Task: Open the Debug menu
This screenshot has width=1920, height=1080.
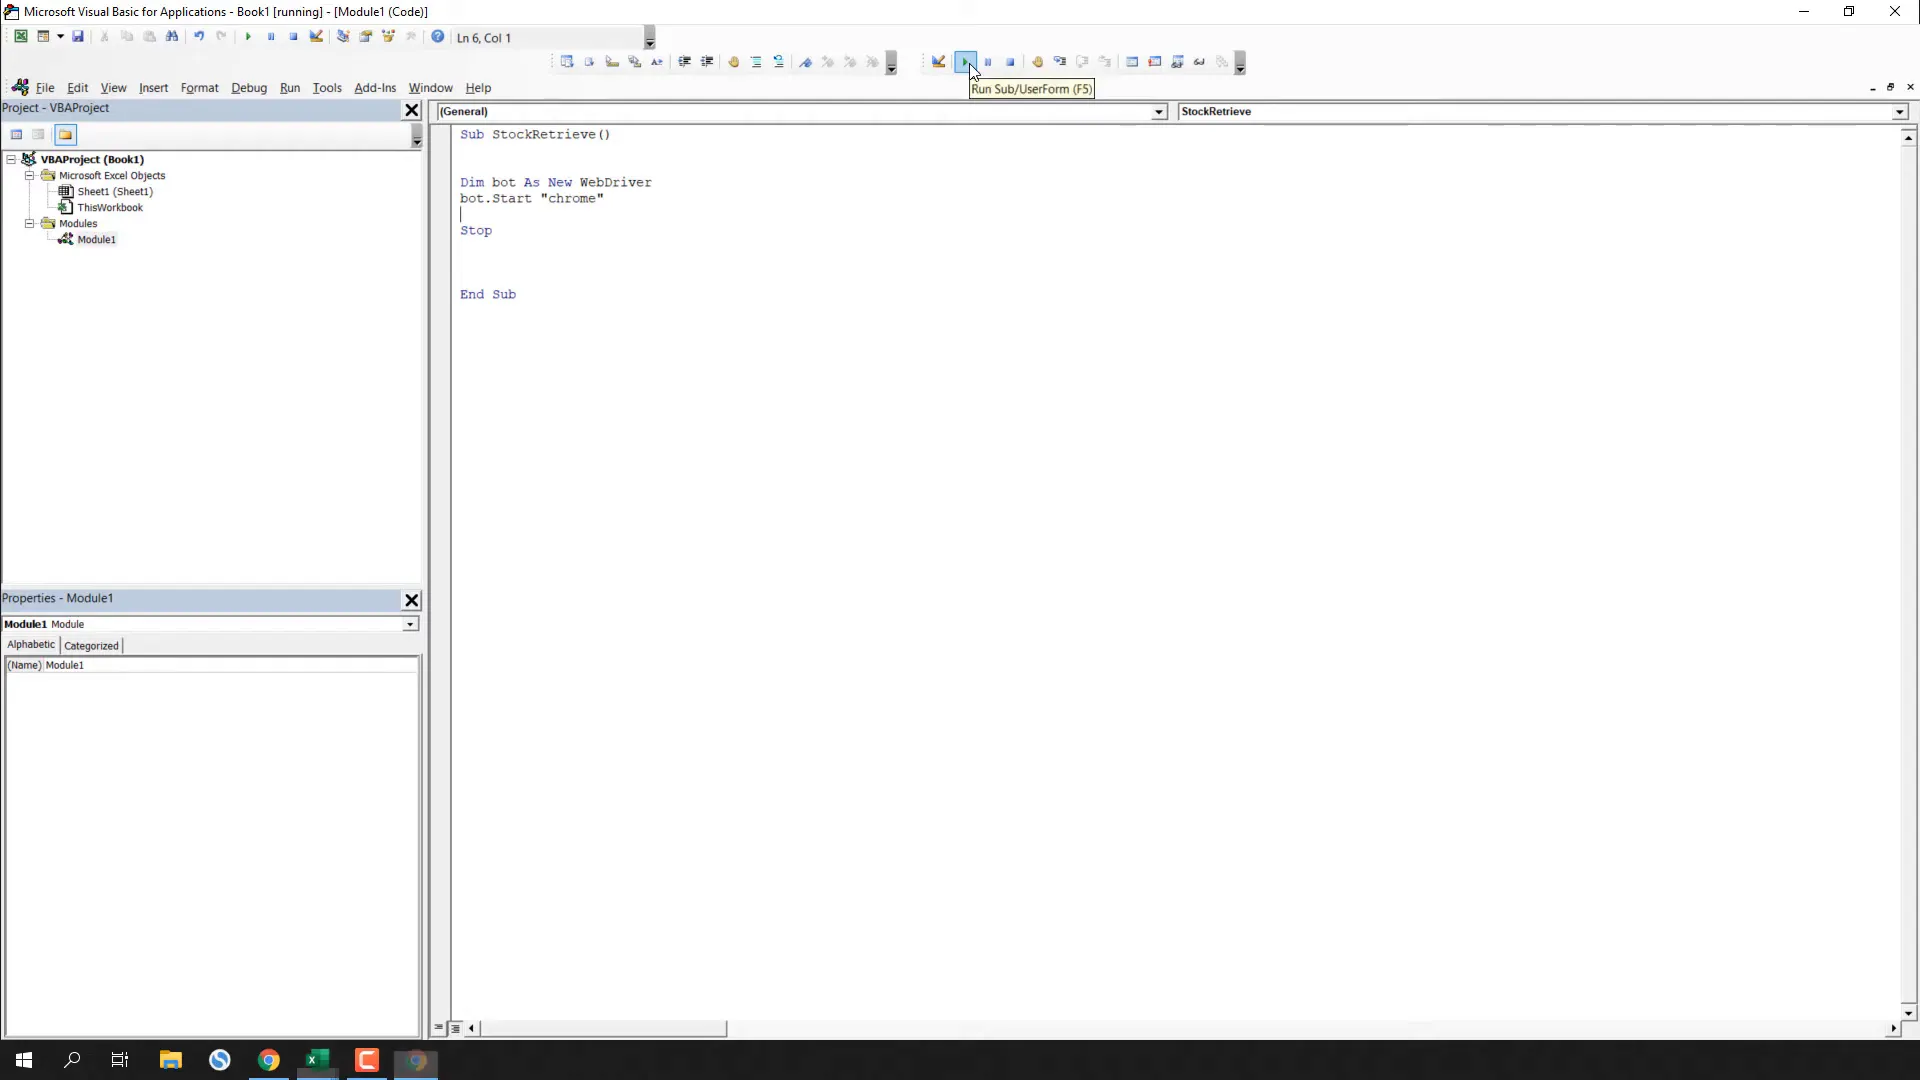Action: pos(249,88)
